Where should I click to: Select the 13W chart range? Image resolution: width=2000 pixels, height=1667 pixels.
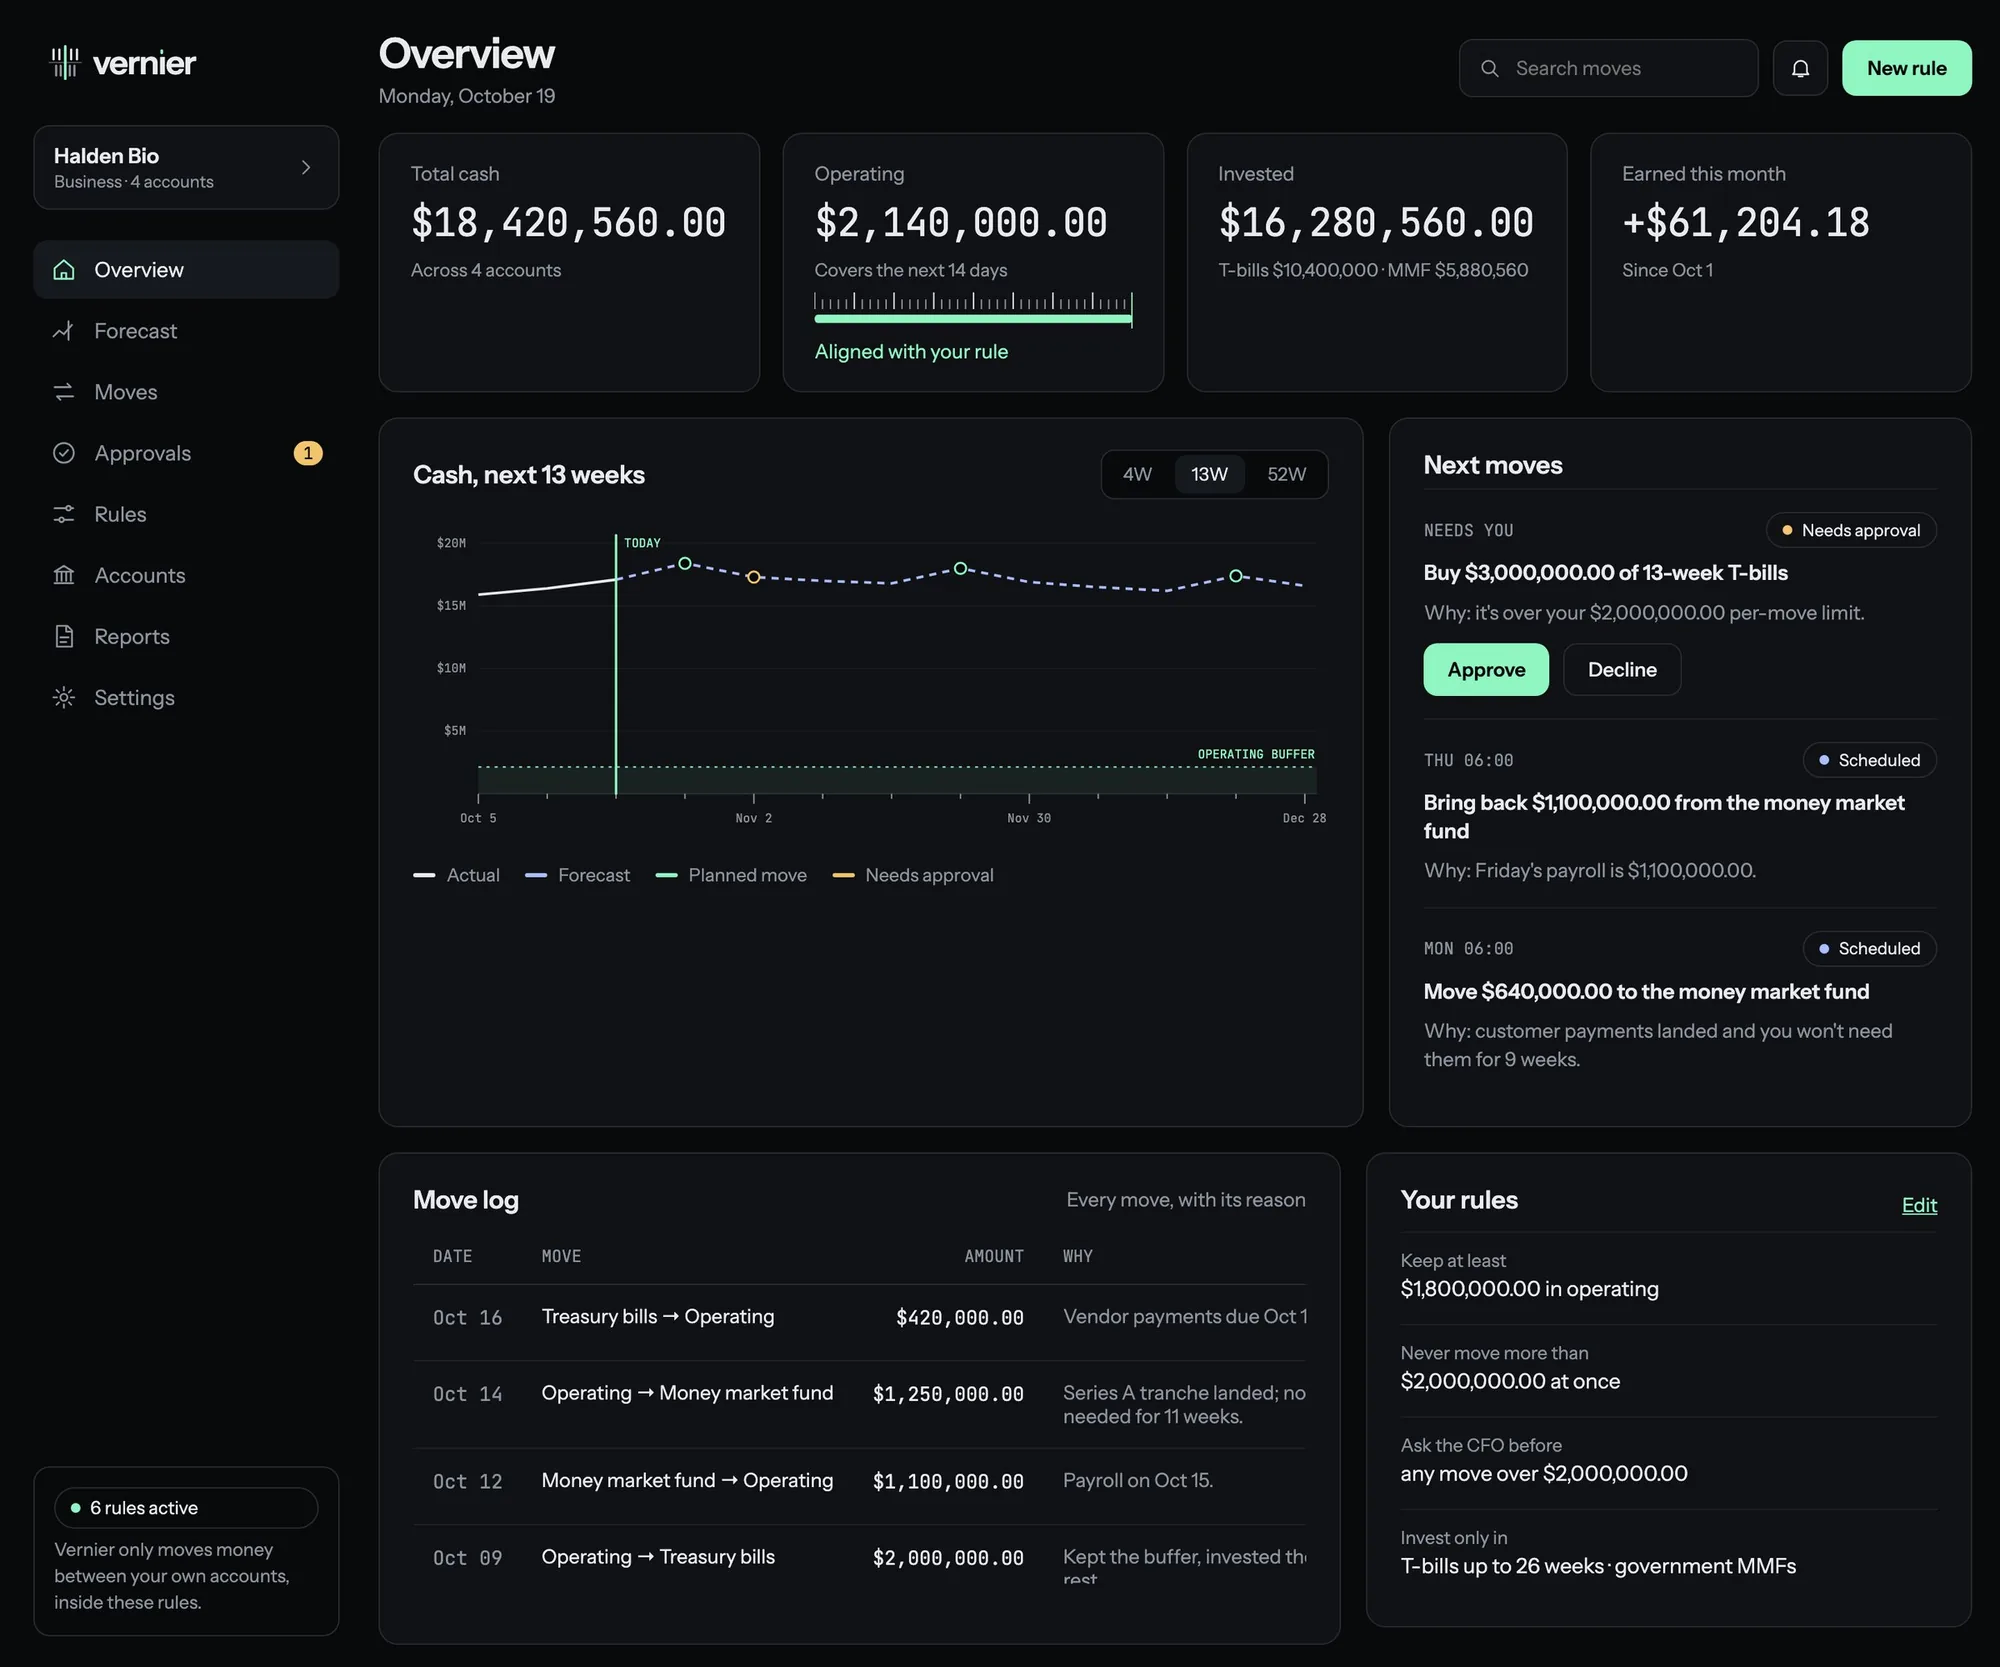[x=1209, y=474]
